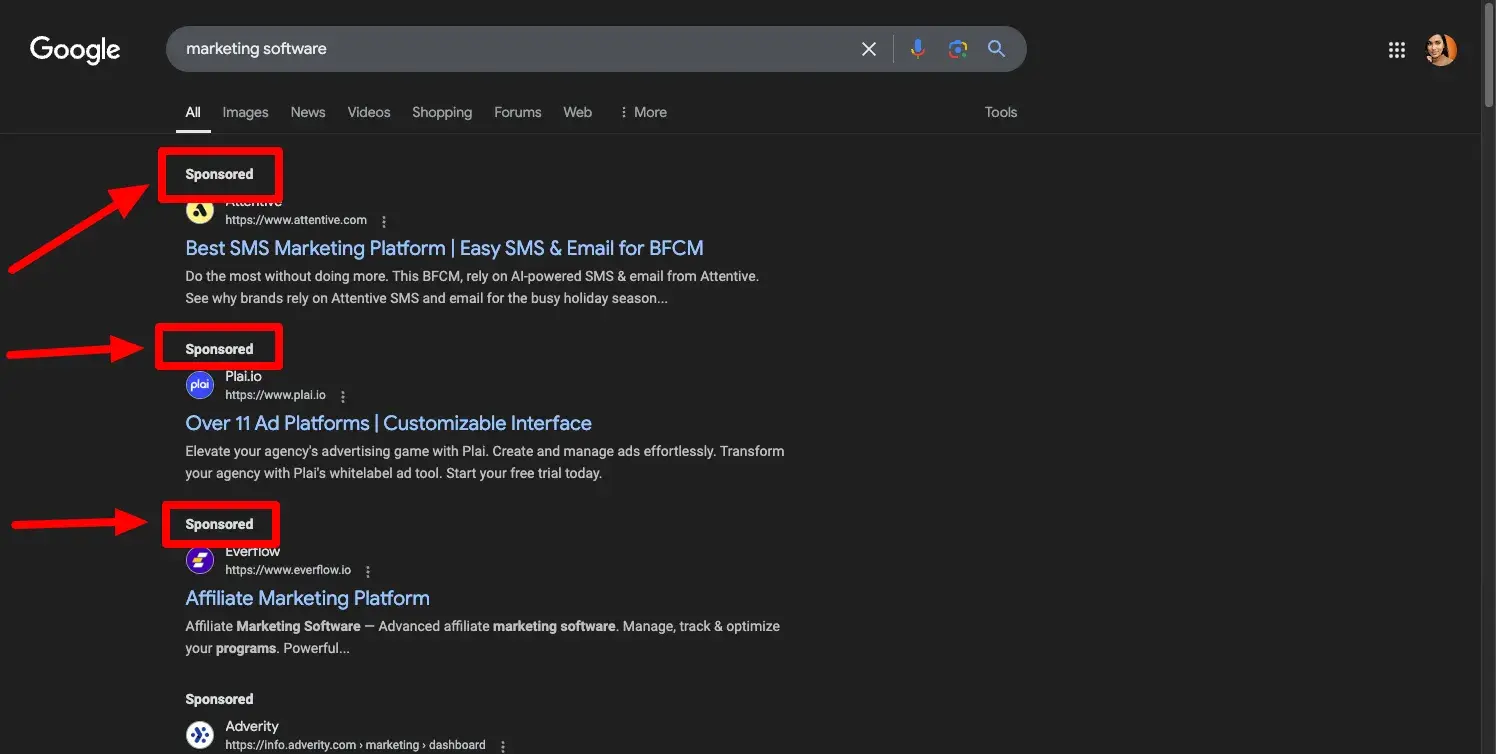Click the magnifying glass search button

click(x=997, y=49)
